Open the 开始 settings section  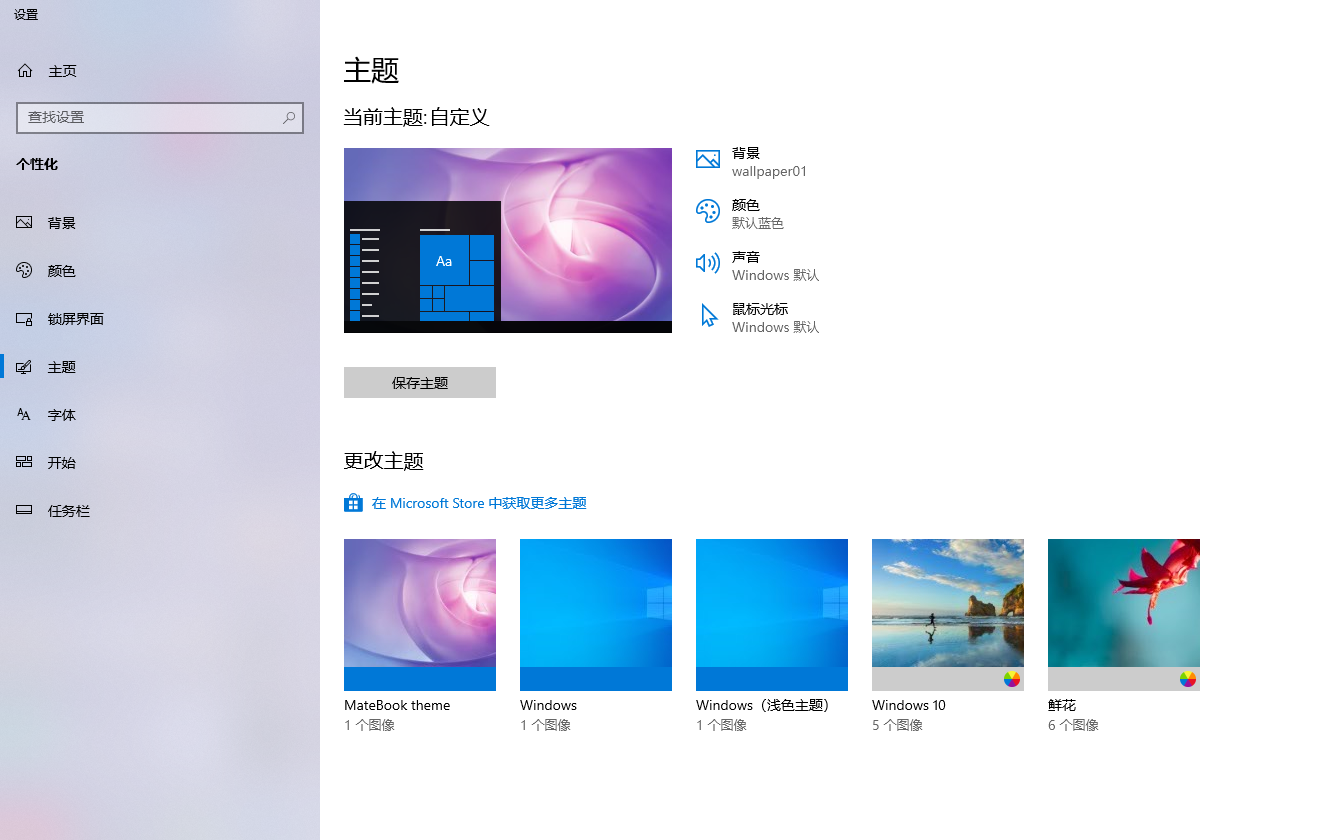(x=160, y=463)
